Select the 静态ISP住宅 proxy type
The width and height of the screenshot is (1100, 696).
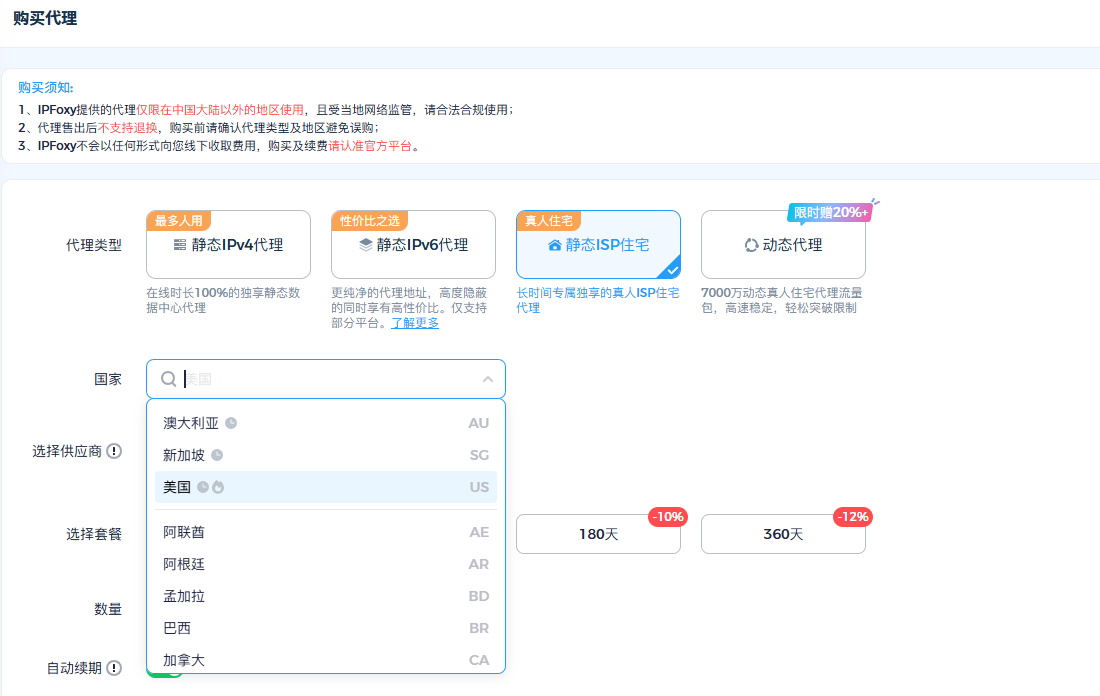click(x=598, y=245)
